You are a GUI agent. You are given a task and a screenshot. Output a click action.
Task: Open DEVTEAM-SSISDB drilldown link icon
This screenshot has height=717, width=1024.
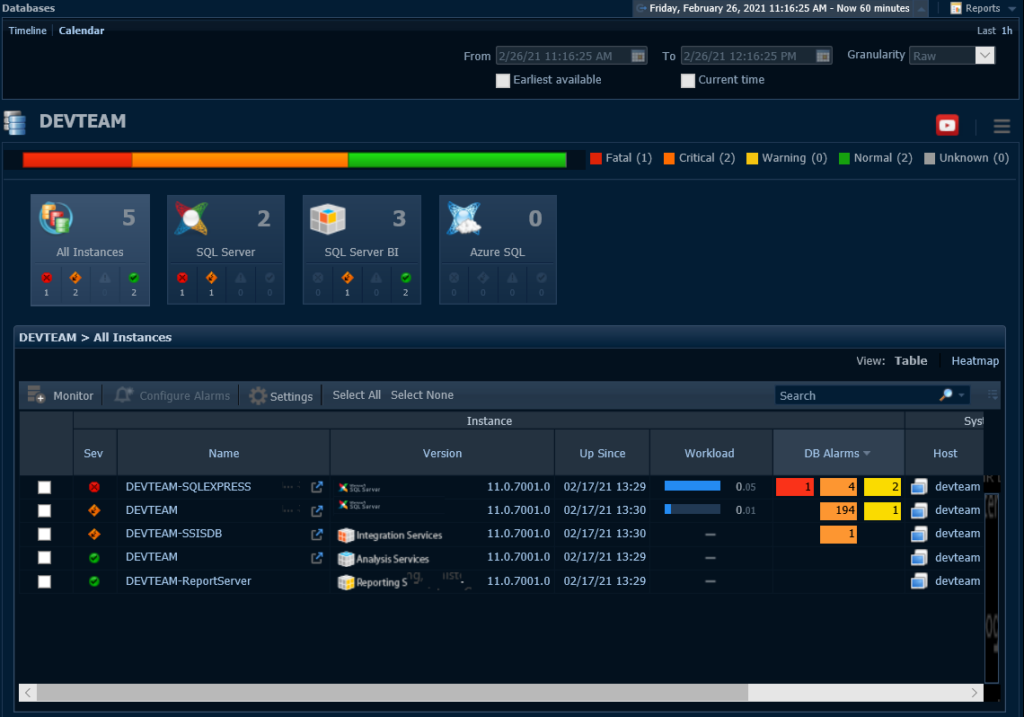317,534
